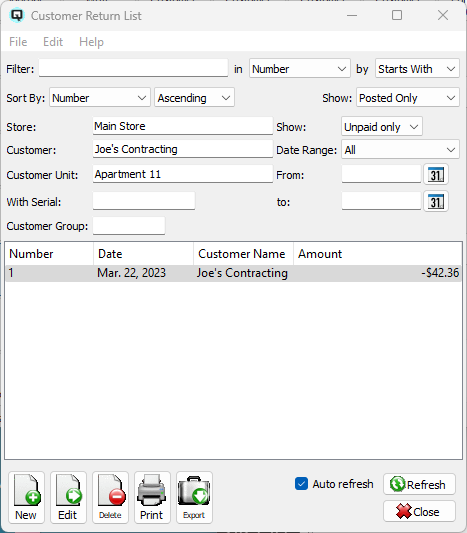Expand the Starts With match dropdown
467x533 pixels.
tap(417, 69)
